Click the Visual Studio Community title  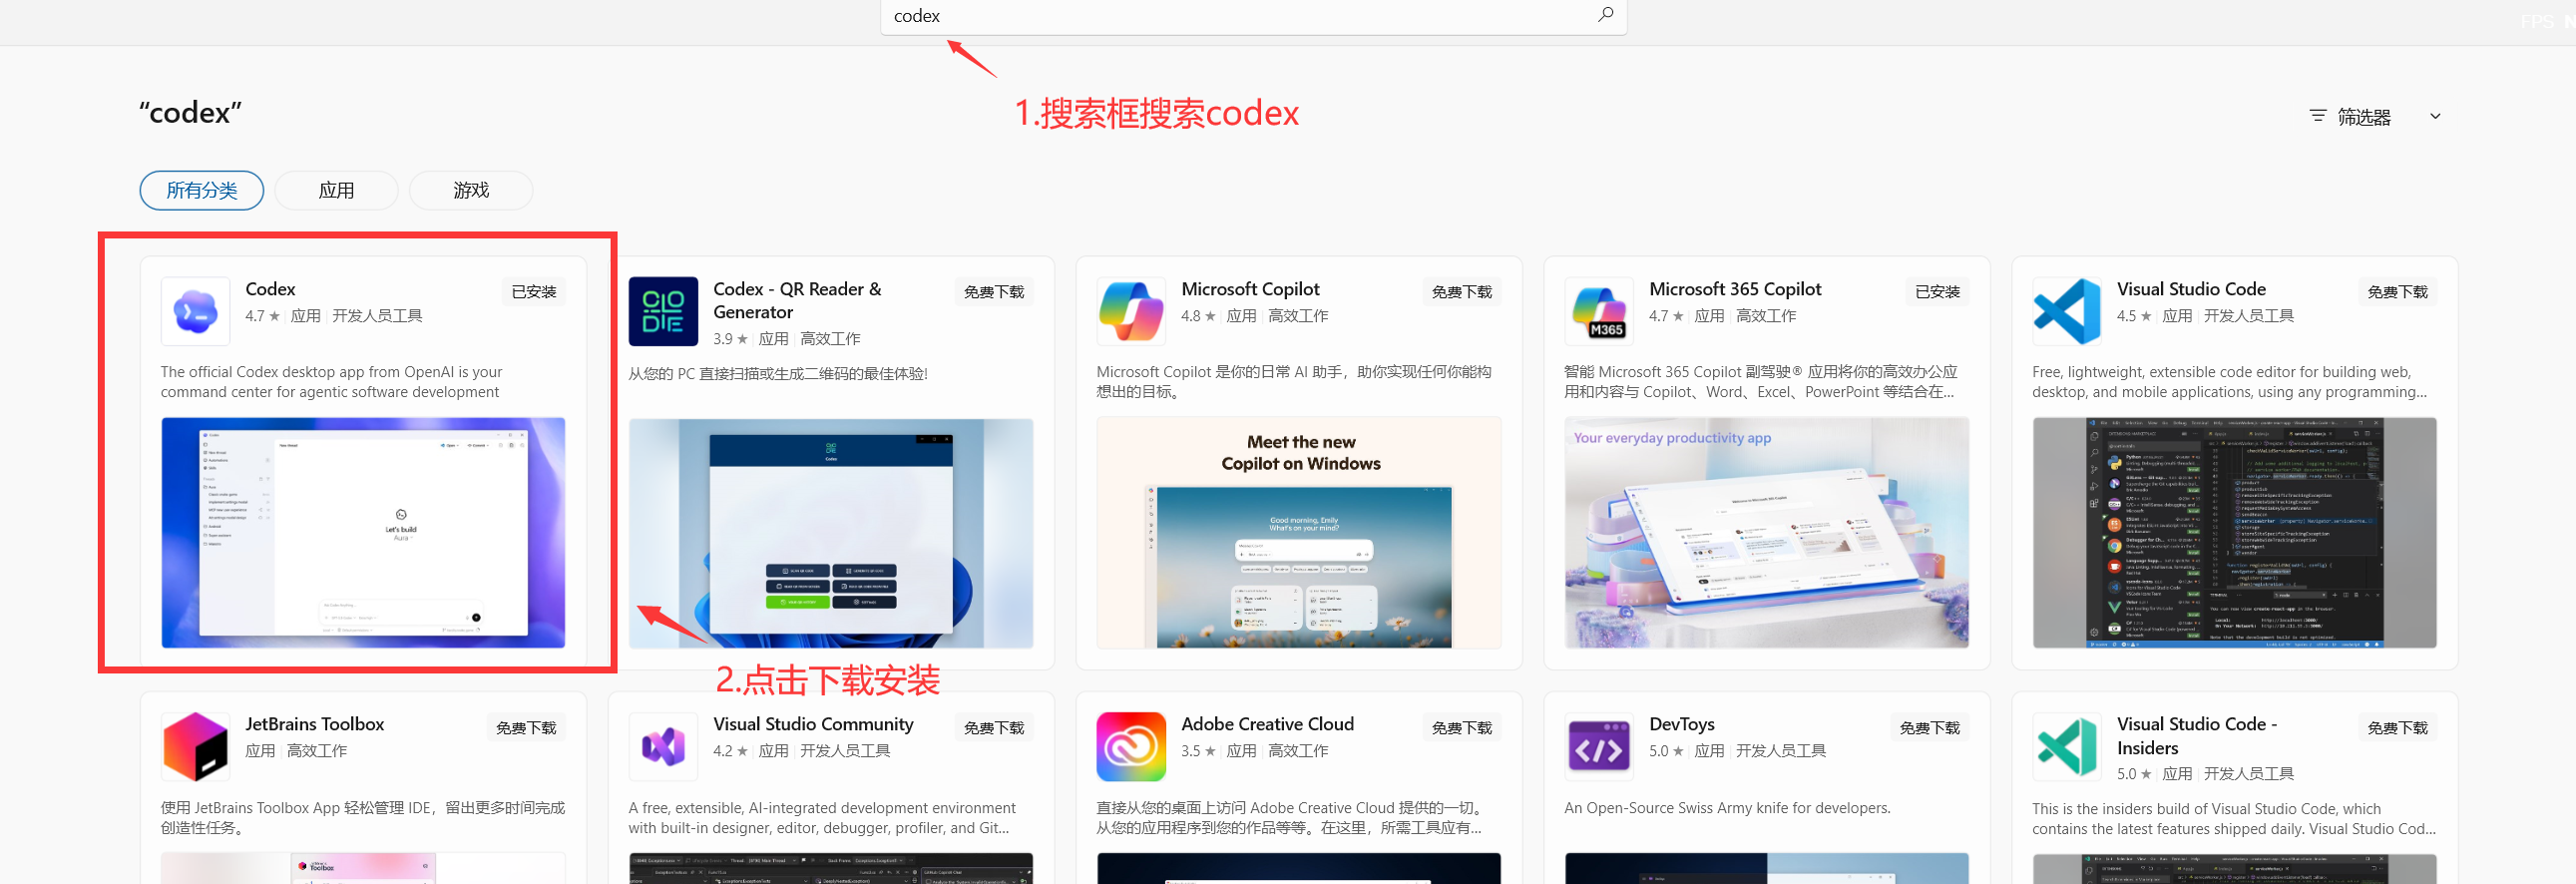click(813, 724)
